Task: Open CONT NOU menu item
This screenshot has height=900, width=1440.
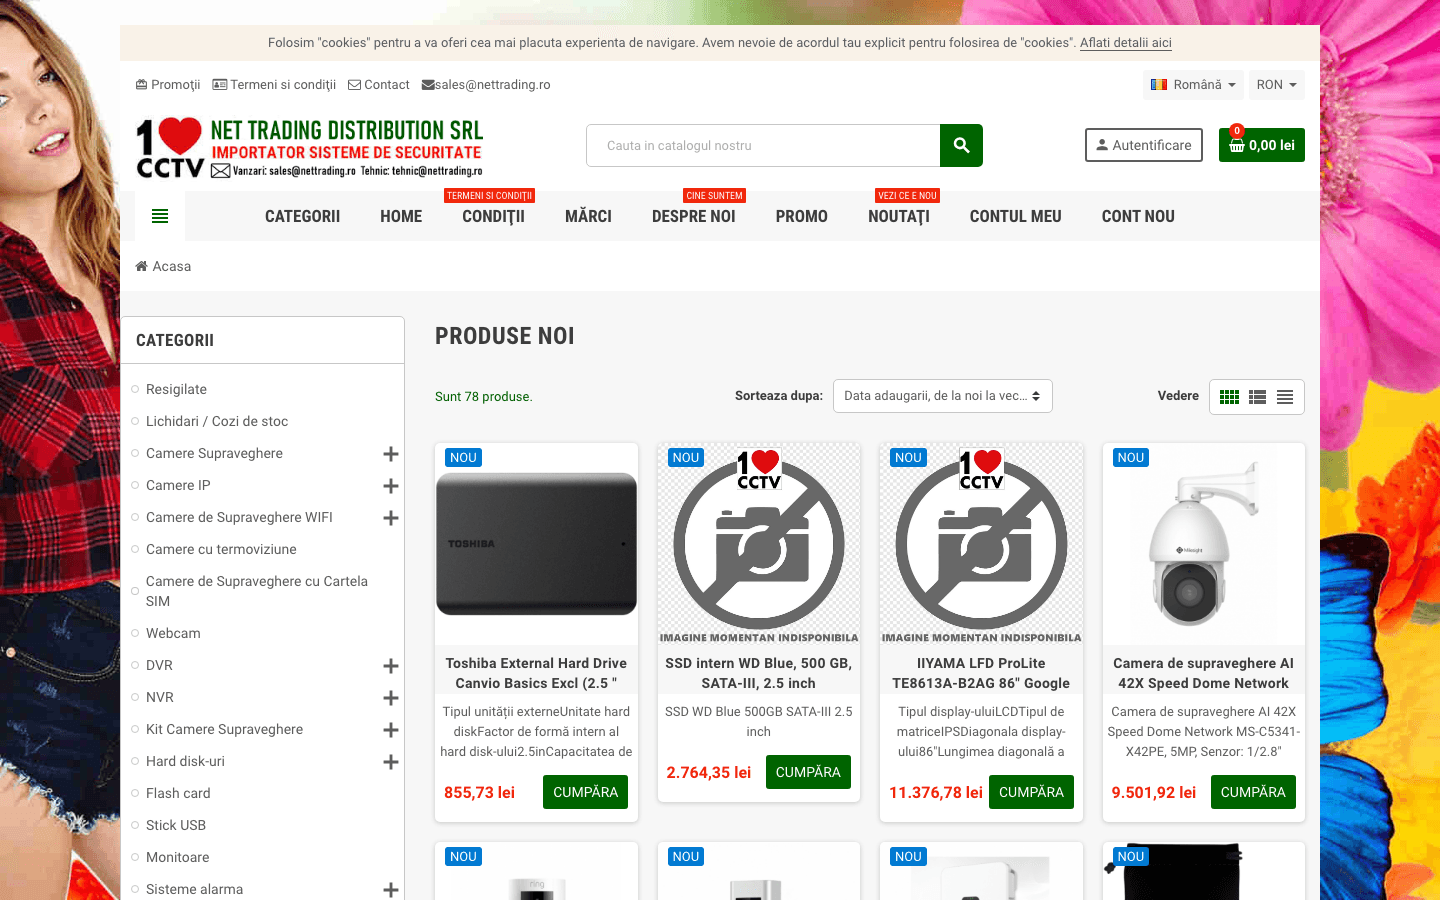Action: [1138, 216]
